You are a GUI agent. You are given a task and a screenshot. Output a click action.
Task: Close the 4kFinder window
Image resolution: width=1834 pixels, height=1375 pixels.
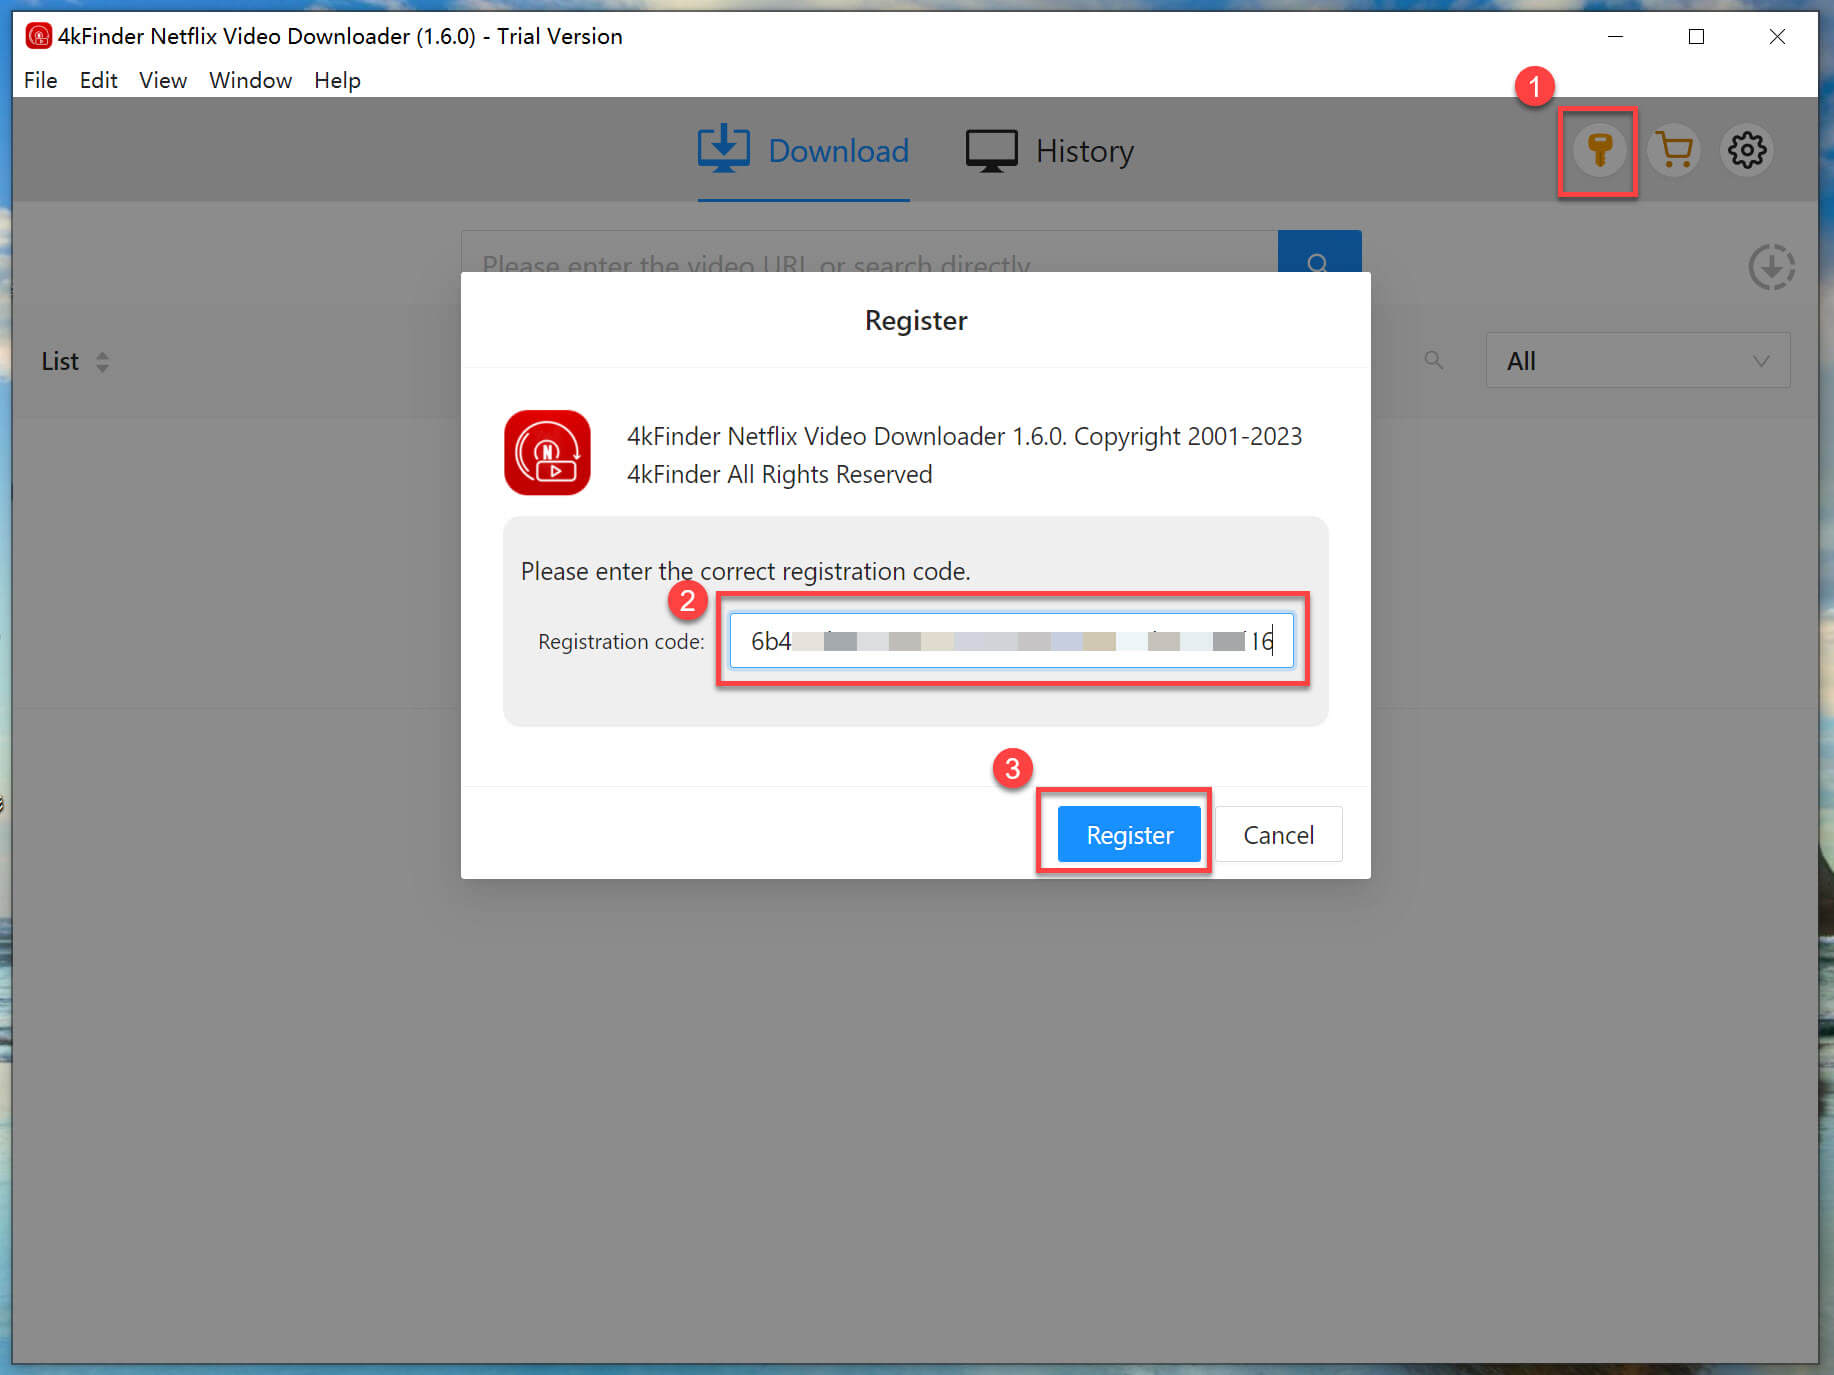coord(1777,37)
